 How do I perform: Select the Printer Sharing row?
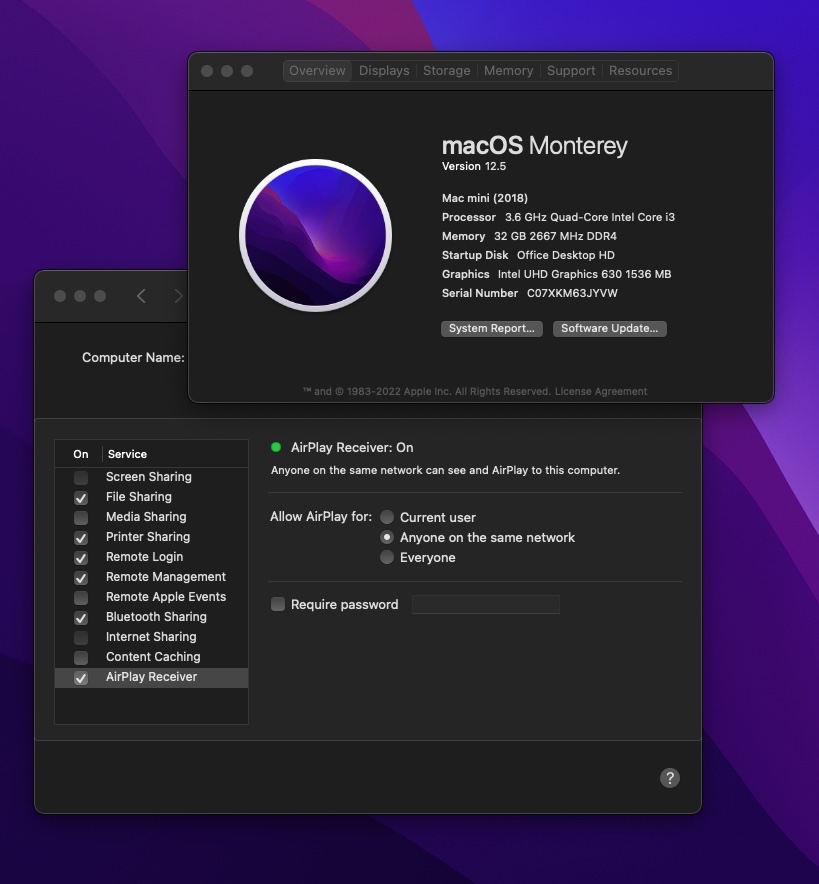152,537
